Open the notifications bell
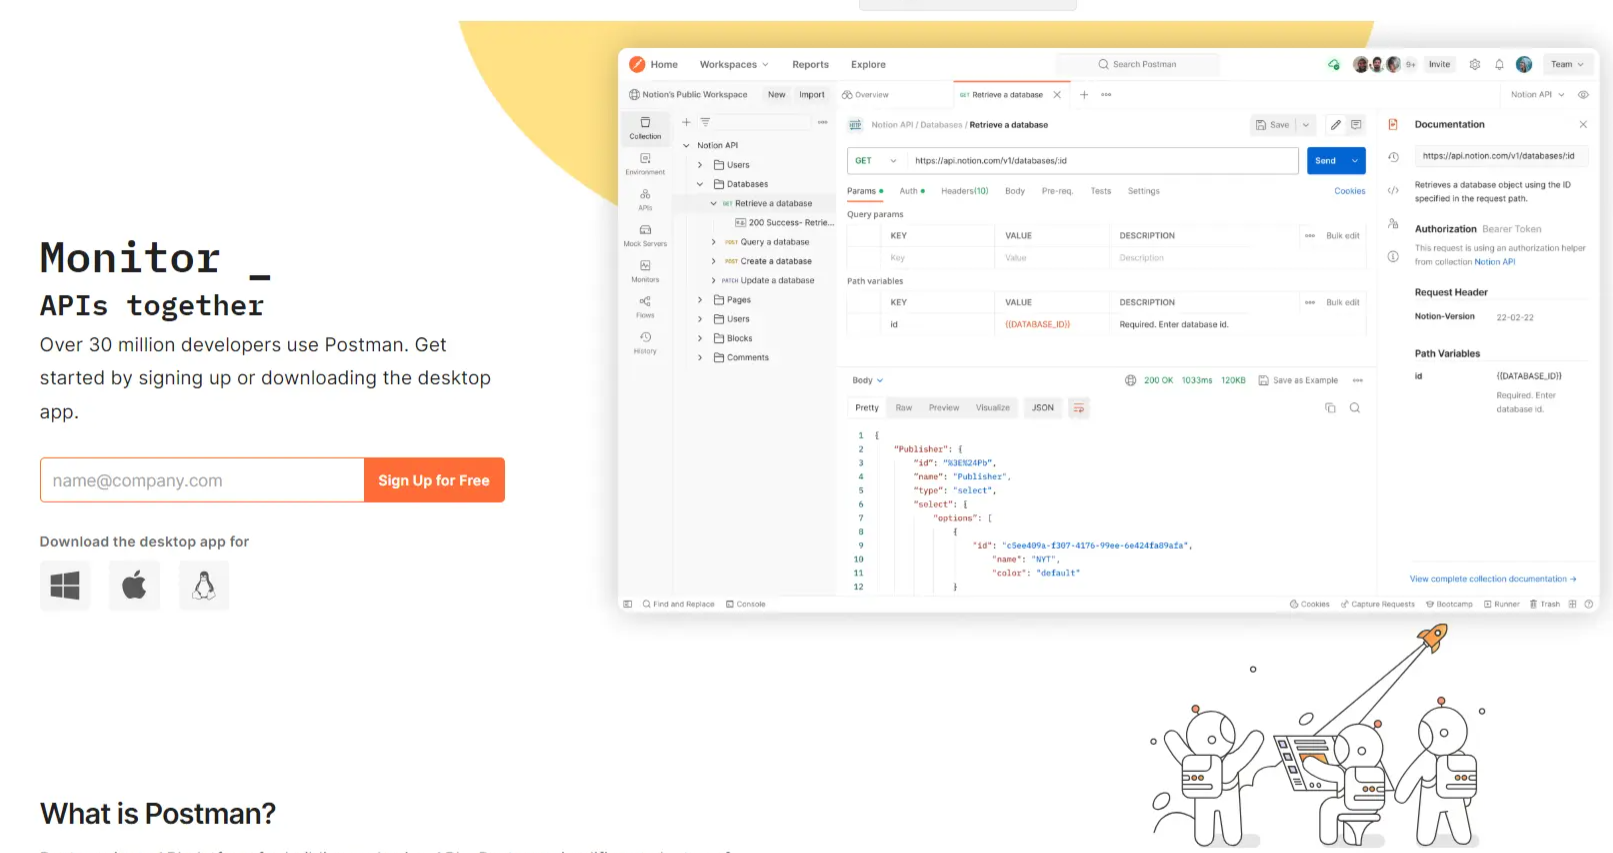 (1499, 64)
